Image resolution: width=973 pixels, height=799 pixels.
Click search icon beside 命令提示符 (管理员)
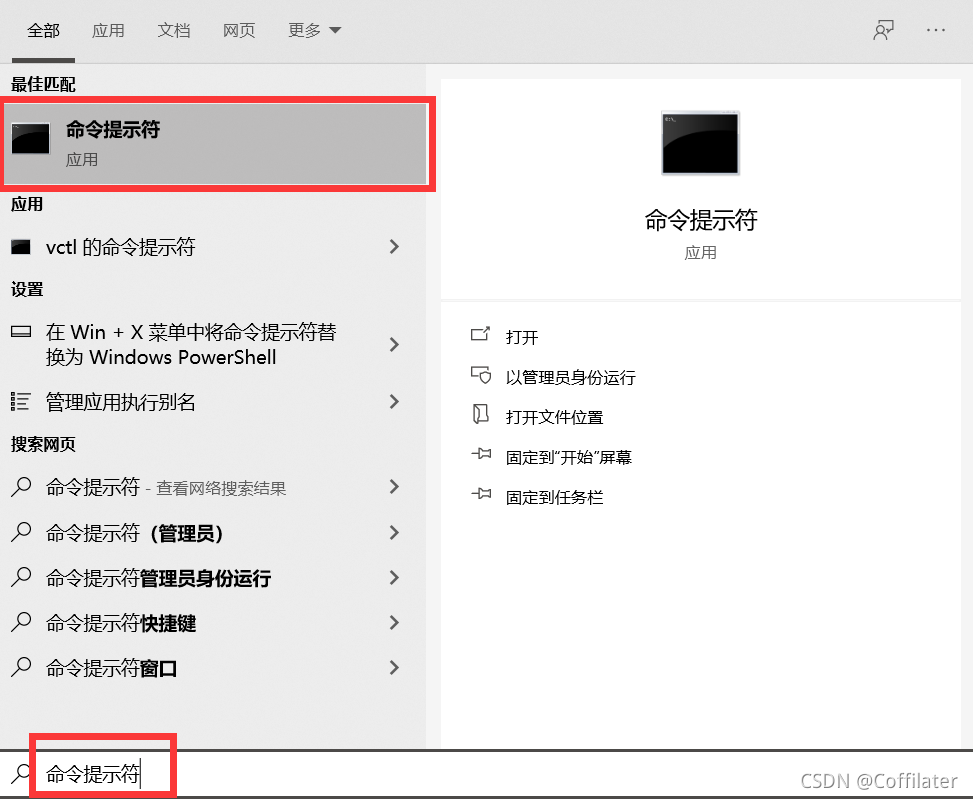pyautogui.click(x=20, y=532)
